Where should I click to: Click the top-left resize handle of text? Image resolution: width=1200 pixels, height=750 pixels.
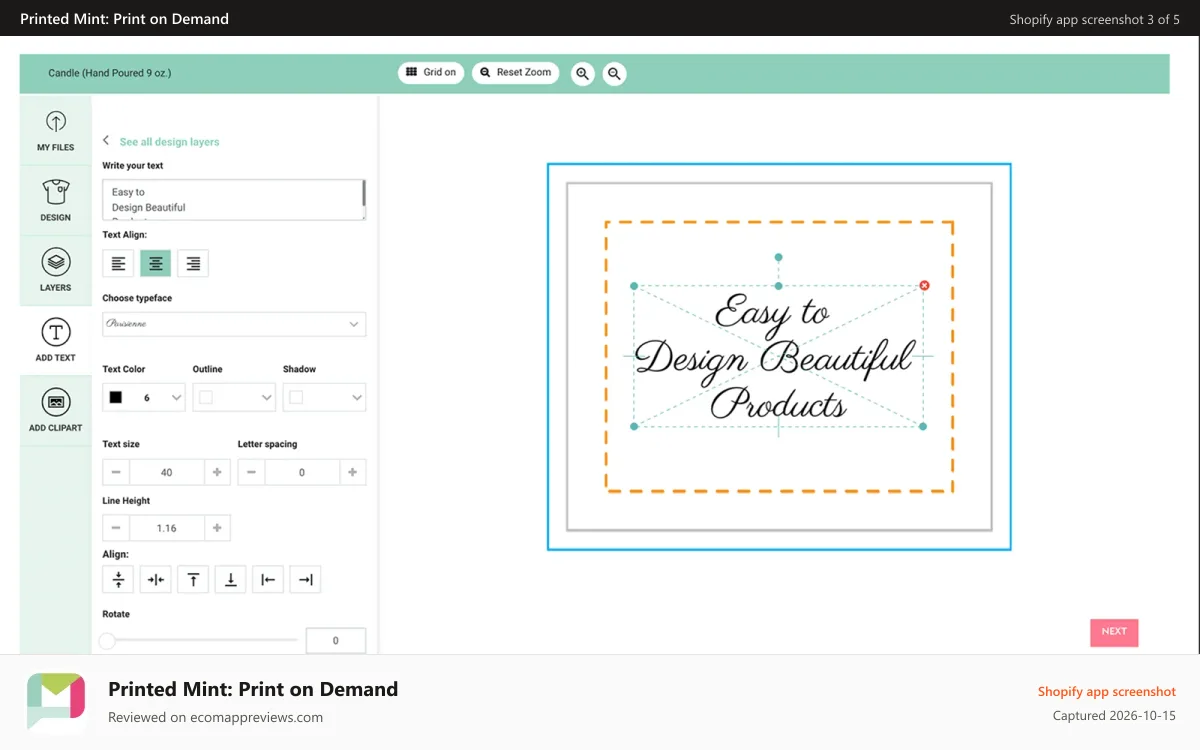coord(634,286)
